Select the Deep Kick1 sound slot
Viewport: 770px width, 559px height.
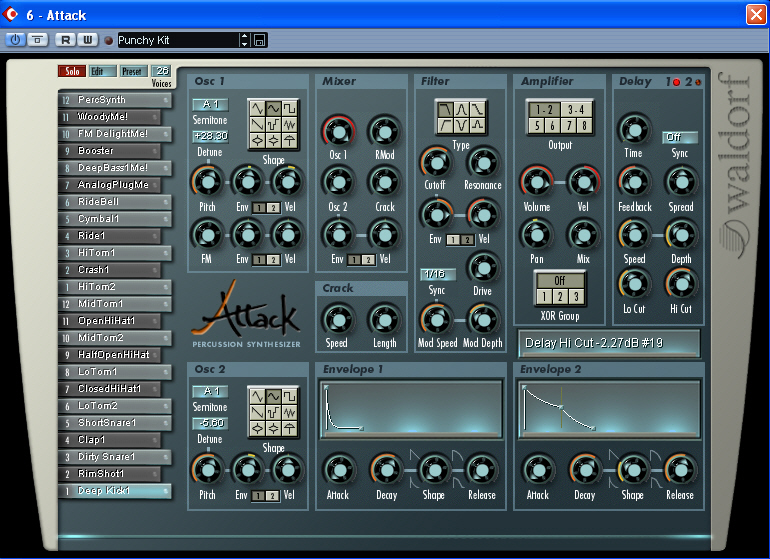click(x=115, y=491)
